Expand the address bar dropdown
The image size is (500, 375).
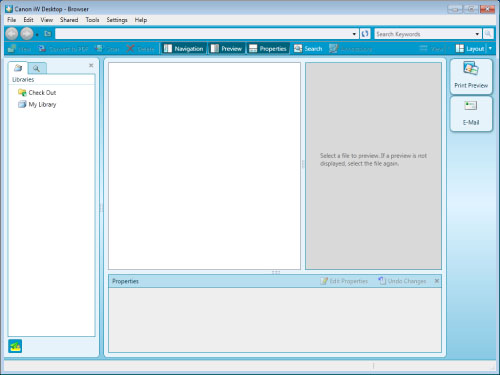click(354, 34)
